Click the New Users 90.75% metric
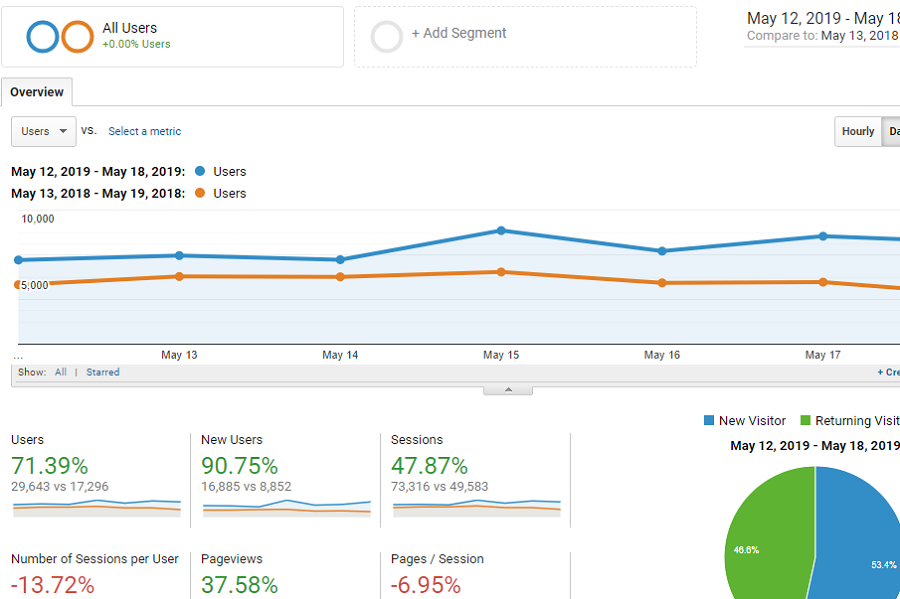 [x=239, y=465]
